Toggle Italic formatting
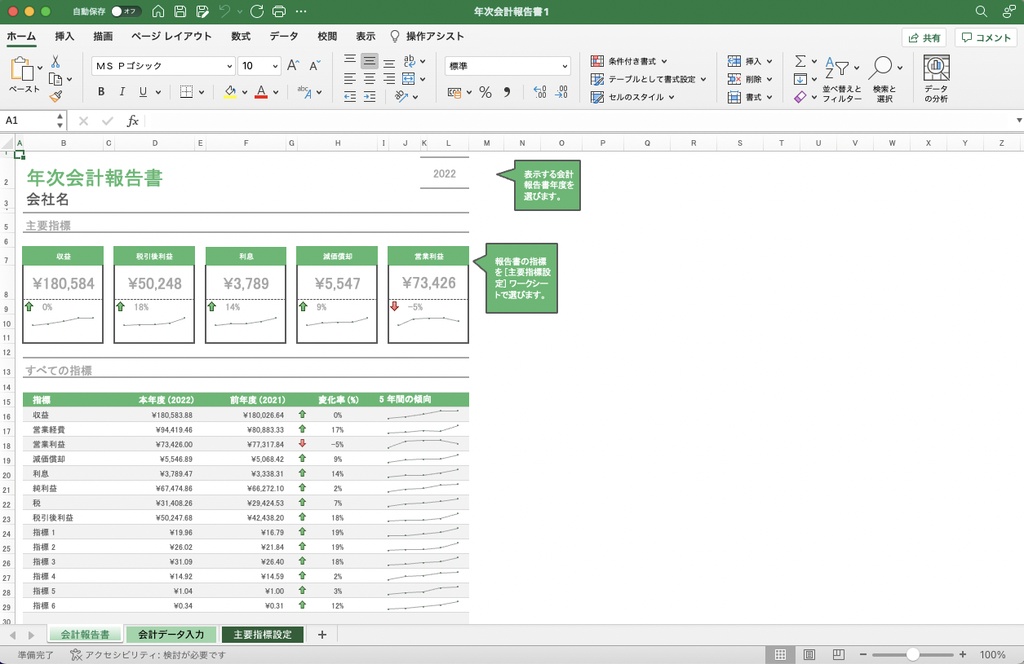The image size is (1024, 664). pos(122,92)
